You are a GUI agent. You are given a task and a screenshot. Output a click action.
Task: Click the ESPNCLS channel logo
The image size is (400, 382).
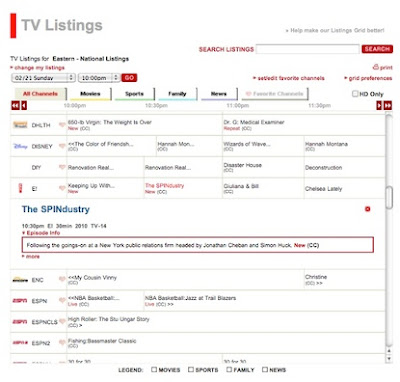[20, 322]
